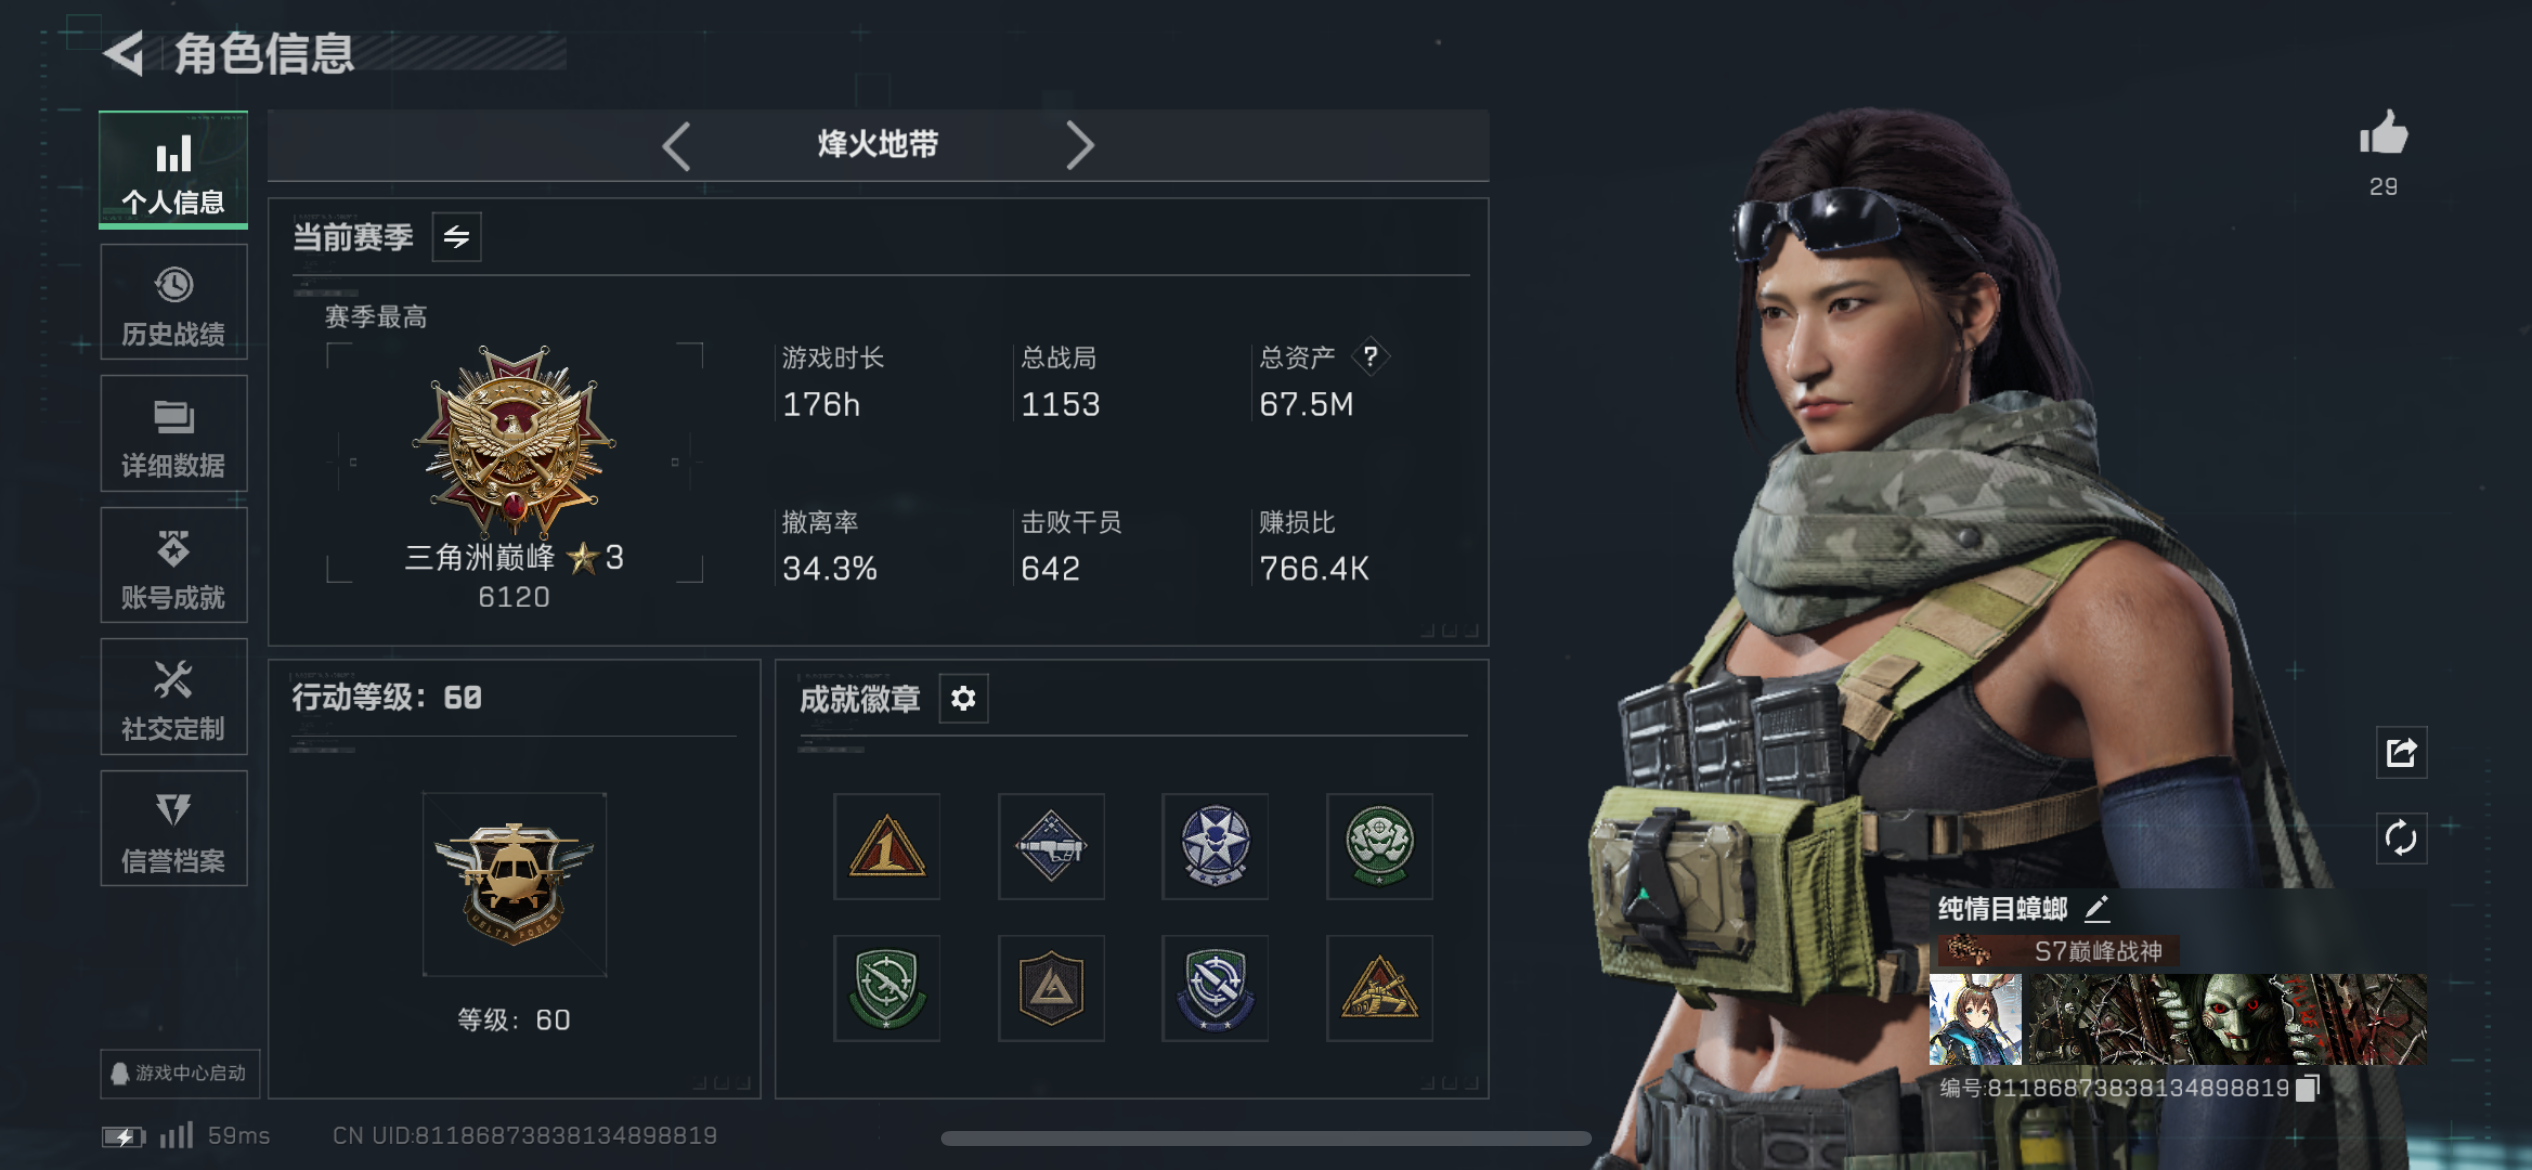Image resolution: width=2532 pixels, height=1170 pixels.
Task: Click the bottom horizontal scrollbar
Action: [1266, 1138]
